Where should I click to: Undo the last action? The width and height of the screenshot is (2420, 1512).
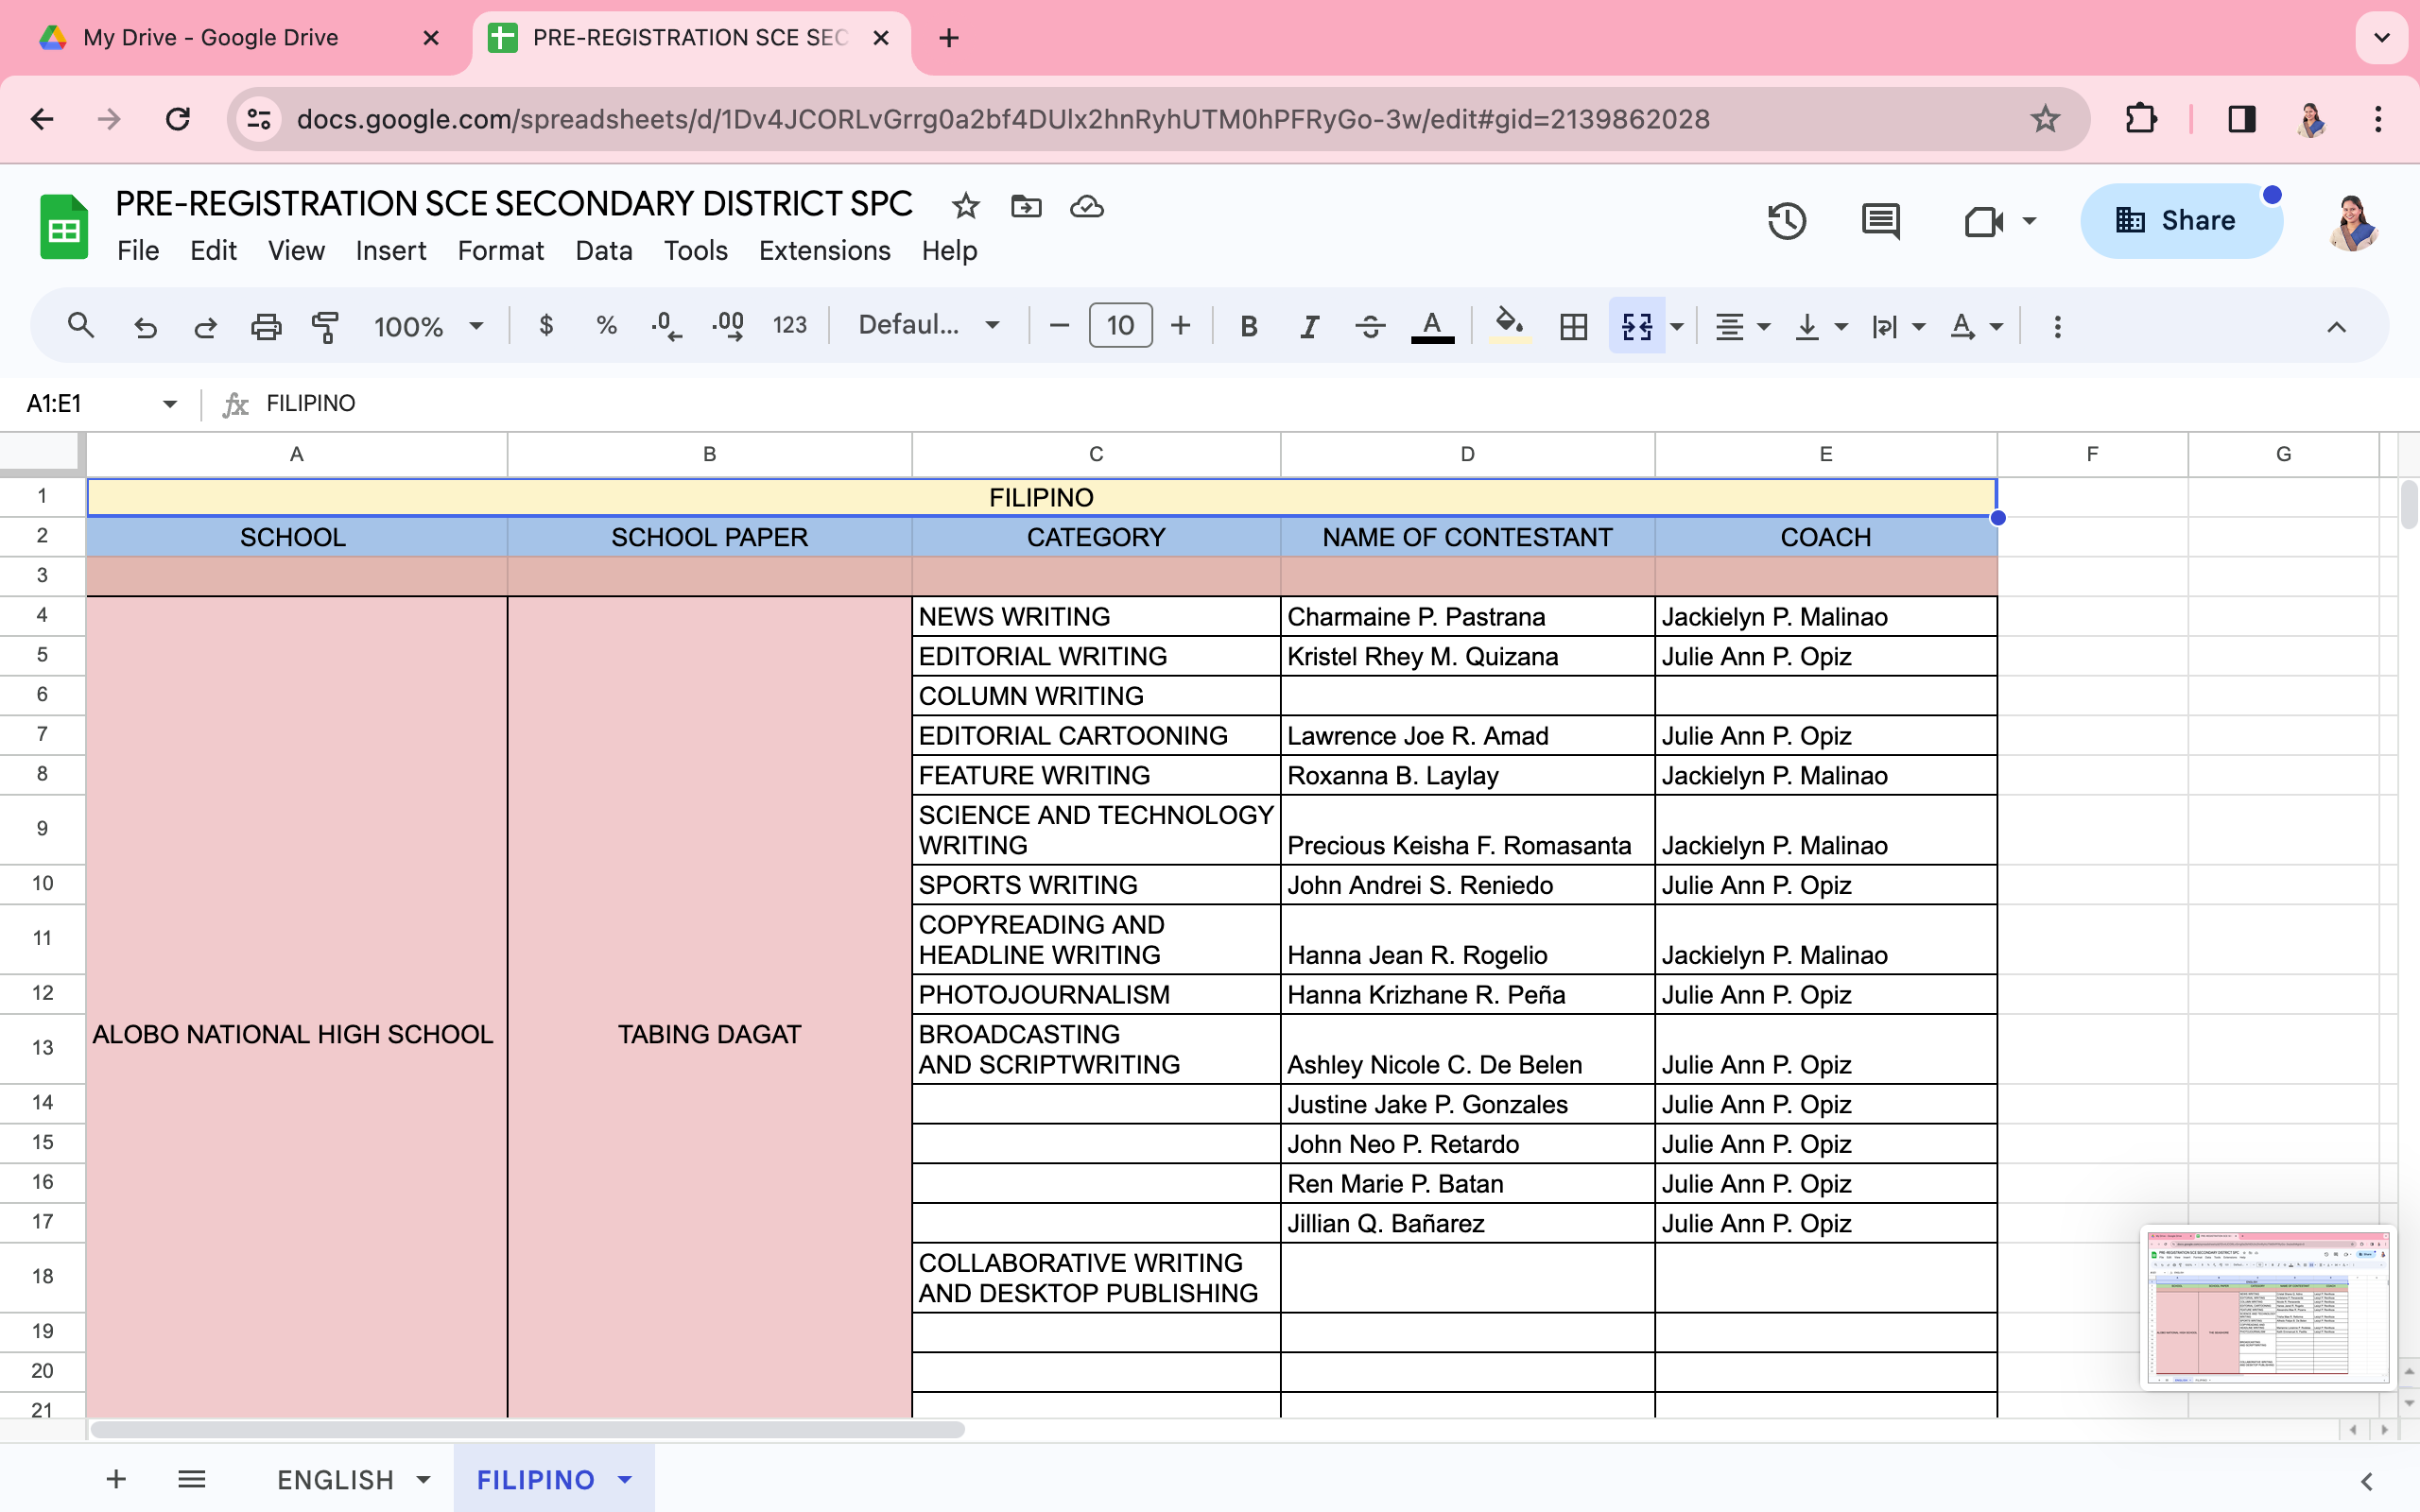pos(146,326)
